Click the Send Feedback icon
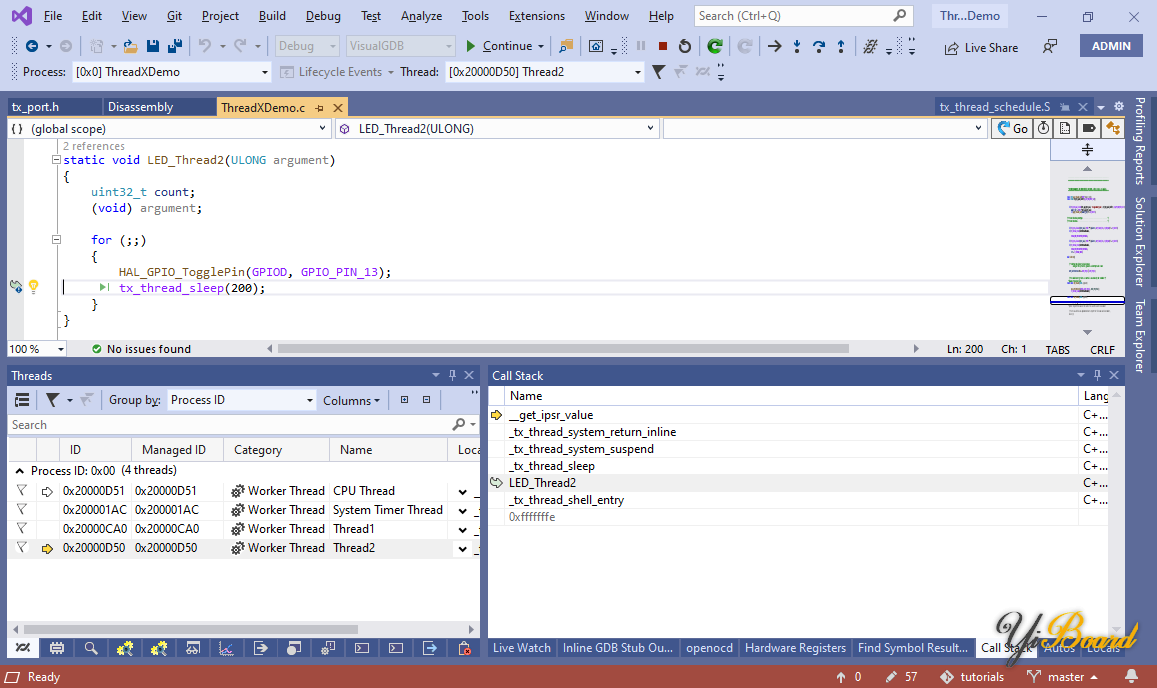This screenshot has height=688, width=1157. pos(1050,47)
